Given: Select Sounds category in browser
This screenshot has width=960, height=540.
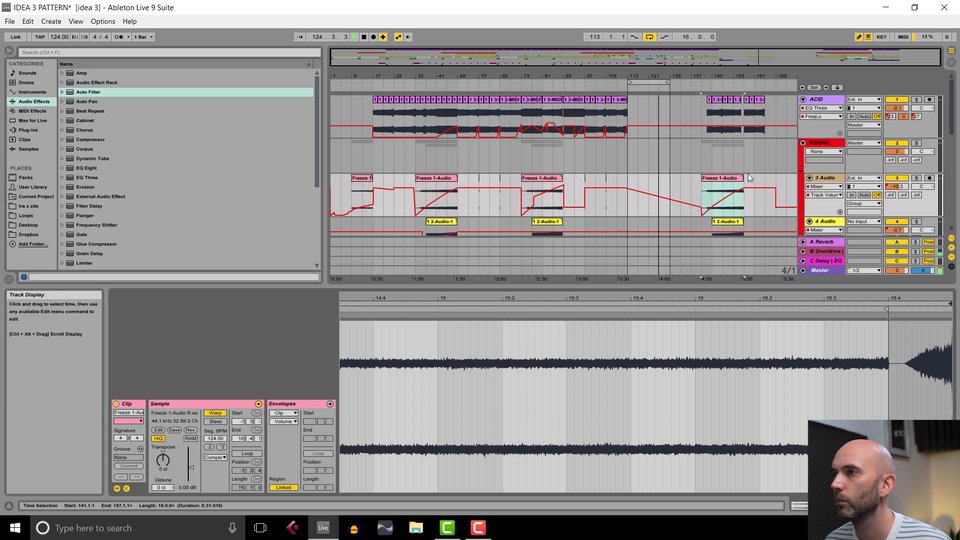Looking at the screenshot, I should click(x=28, y=73).
